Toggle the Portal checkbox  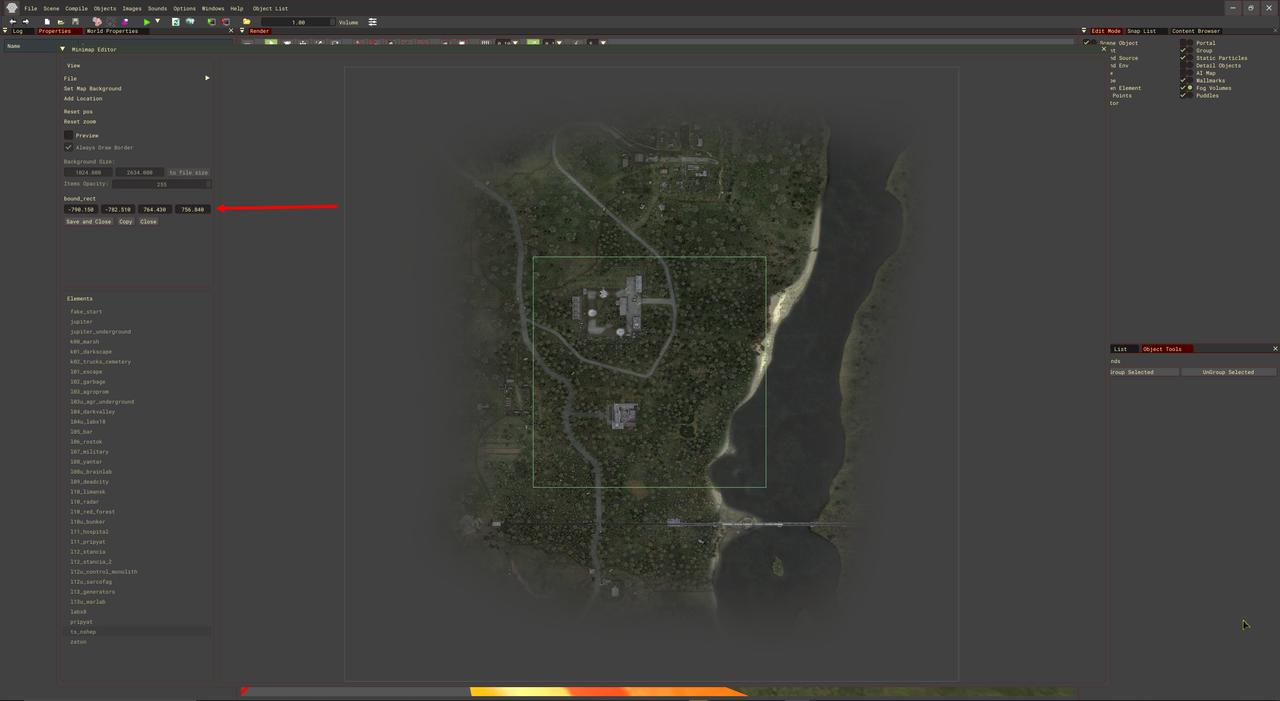pyautogui.click(x=1185, y=43)
